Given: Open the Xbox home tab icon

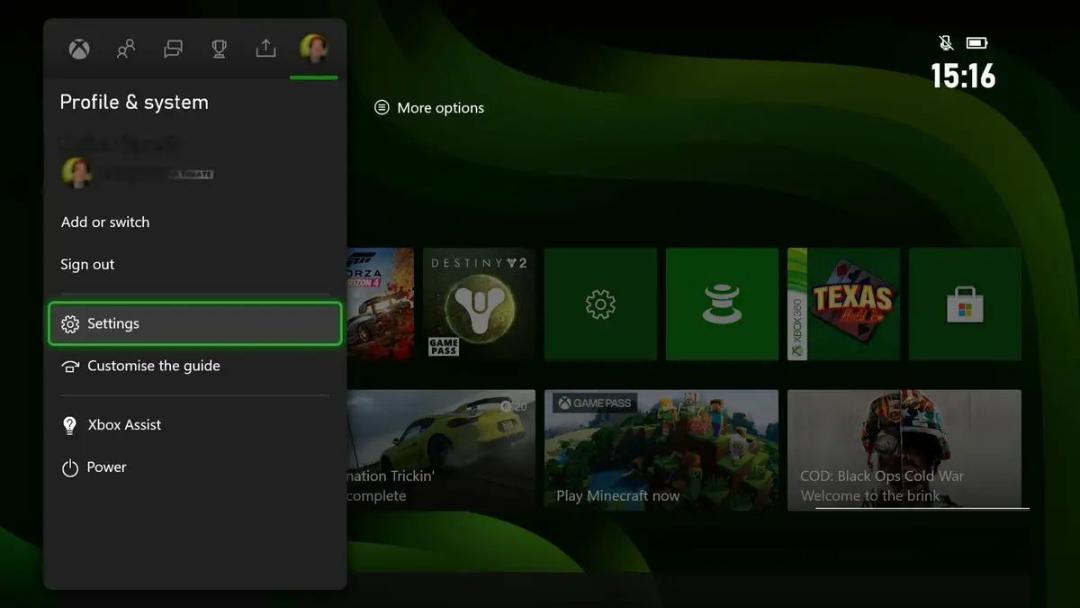Looking at the screenshot, I should [79, 49].
